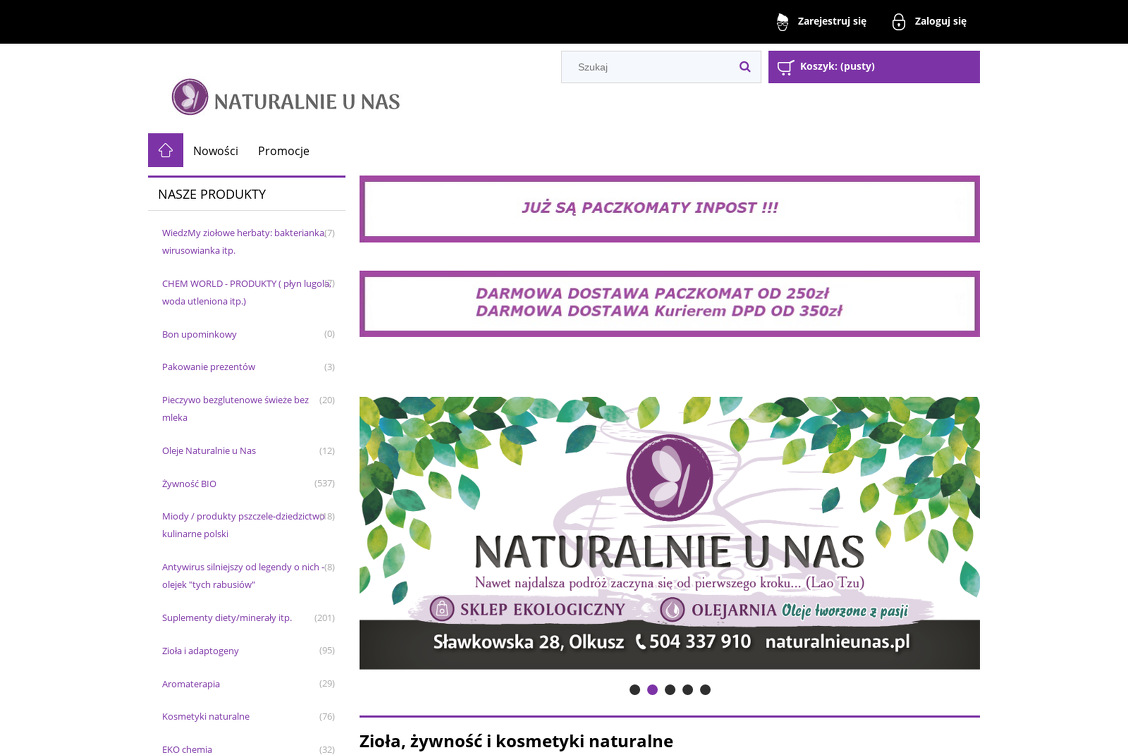Open the Zioła i adaptogeny category
1128x756 pixels.
pyautogui.click(x=200, y=651)
